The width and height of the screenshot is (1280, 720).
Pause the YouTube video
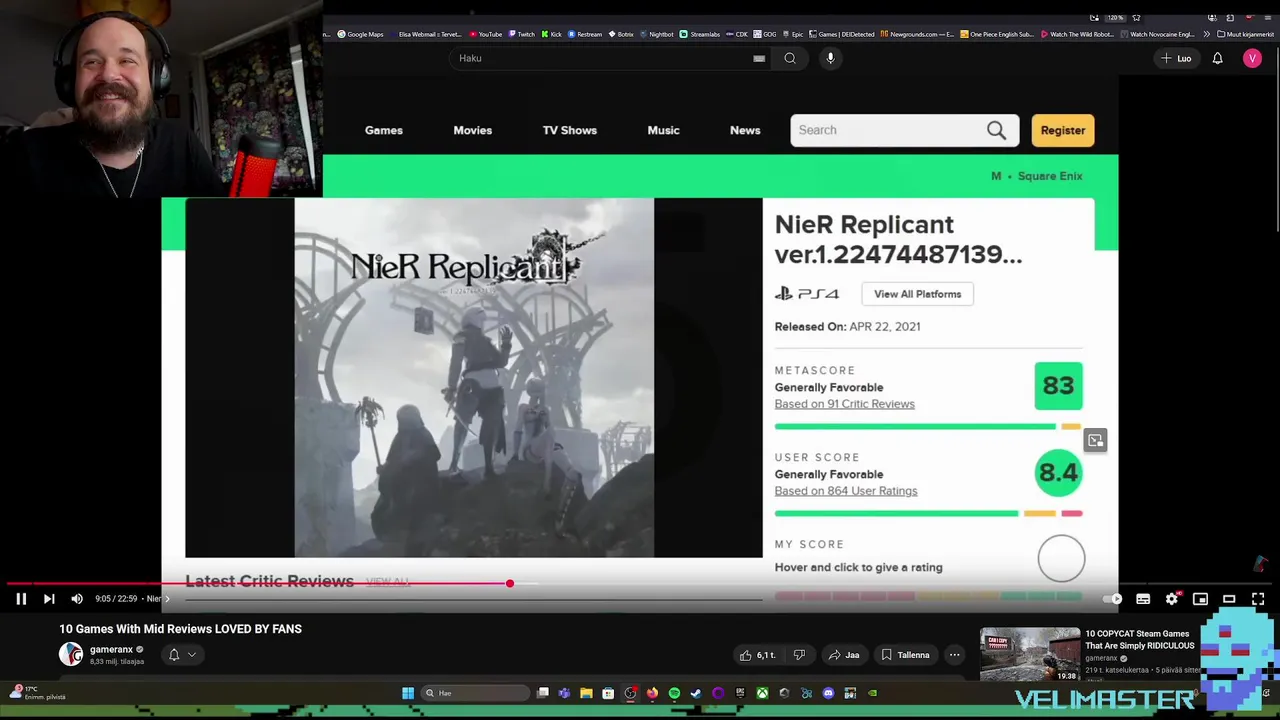[20, 598]
